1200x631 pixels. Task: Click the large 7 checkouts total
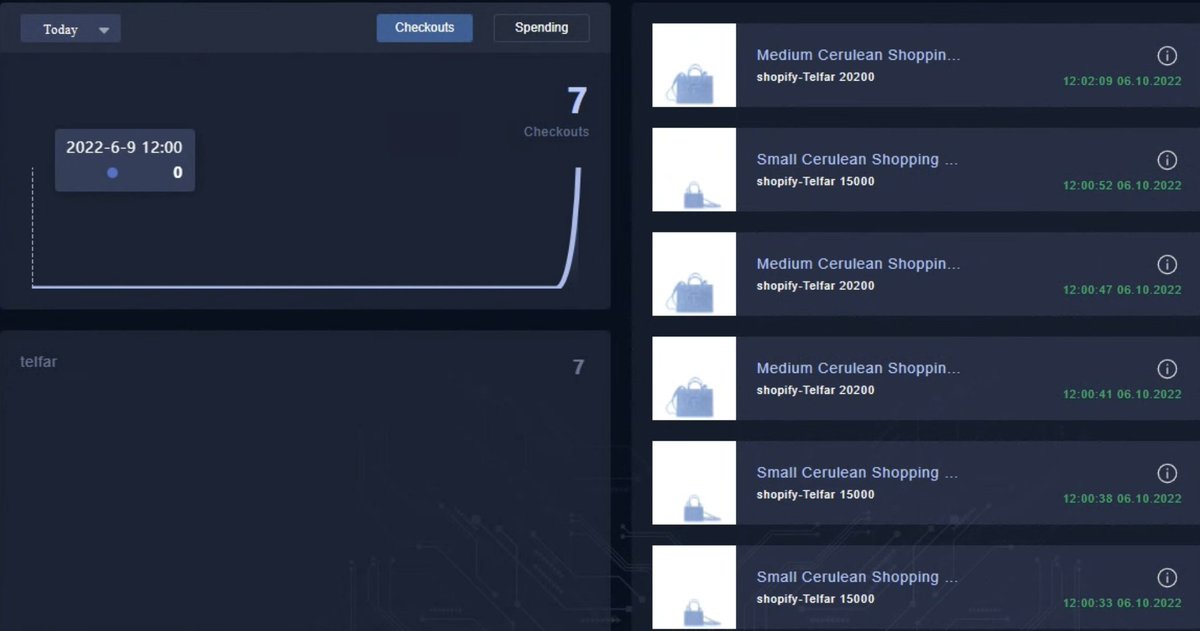click(577, 101)
